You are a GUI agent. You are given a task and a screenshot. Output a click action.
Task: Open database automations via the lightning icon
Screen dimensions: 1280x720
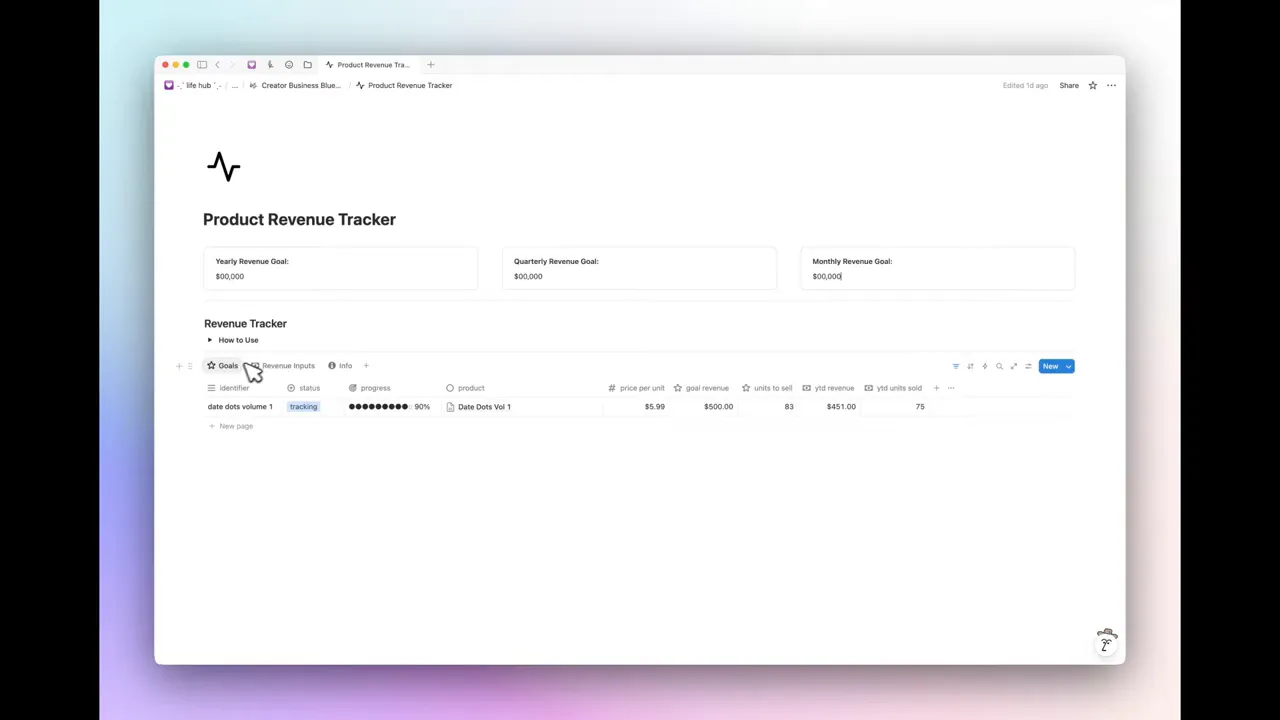(984, 366)
